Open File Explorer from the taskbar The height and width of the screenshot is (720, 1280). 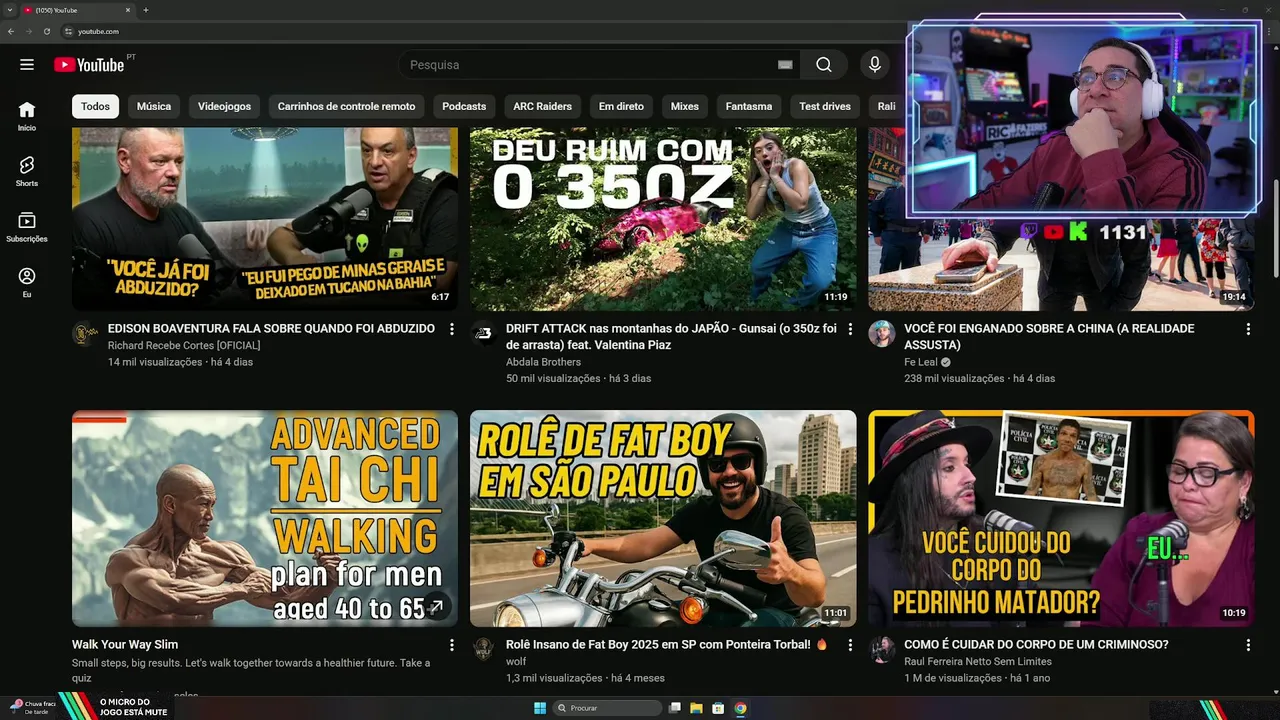click(696, 708)
